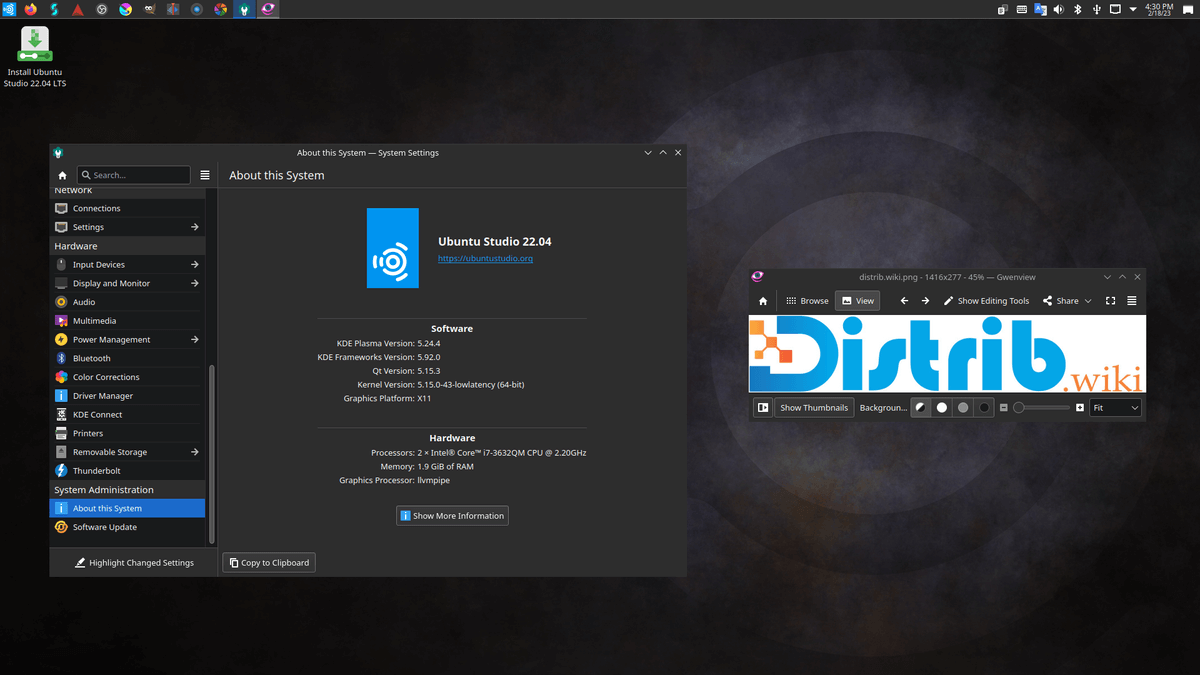Open network Settings entry in the sidebar
This screenshot has height=675, width=1200.
pos(127,227)
